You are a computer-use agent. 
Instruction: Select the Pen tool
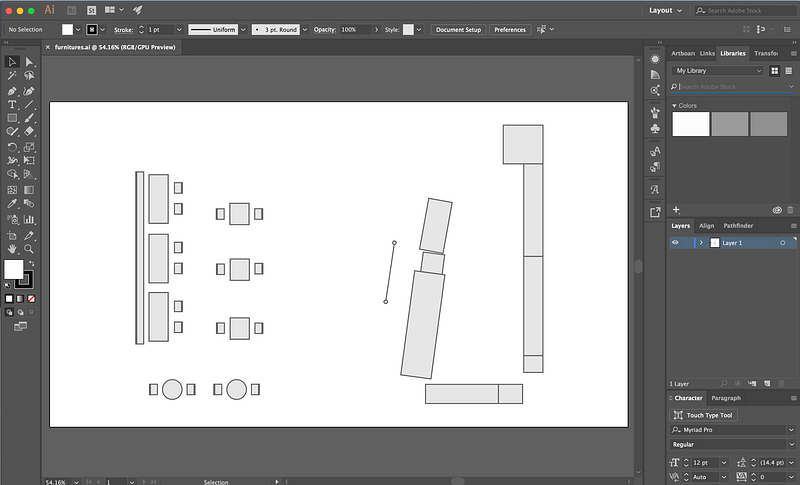(12, 91)
